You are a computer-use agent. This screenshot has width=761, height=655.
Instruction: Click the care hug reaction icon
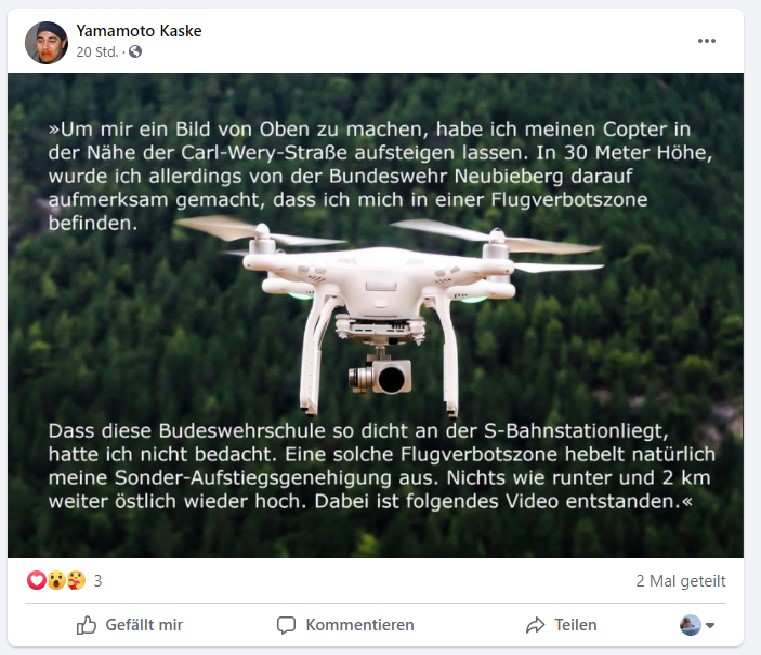click(x=76, y=580)
